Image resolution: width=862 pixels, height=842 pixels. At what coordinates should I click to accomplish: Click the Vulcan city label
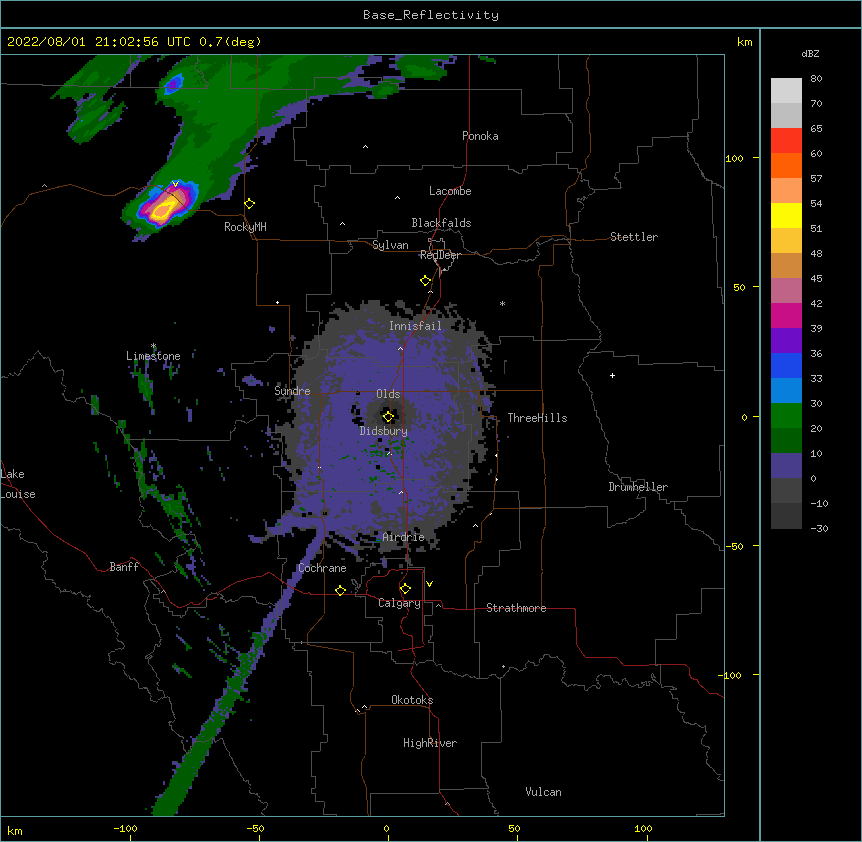[x=543, y=792]
